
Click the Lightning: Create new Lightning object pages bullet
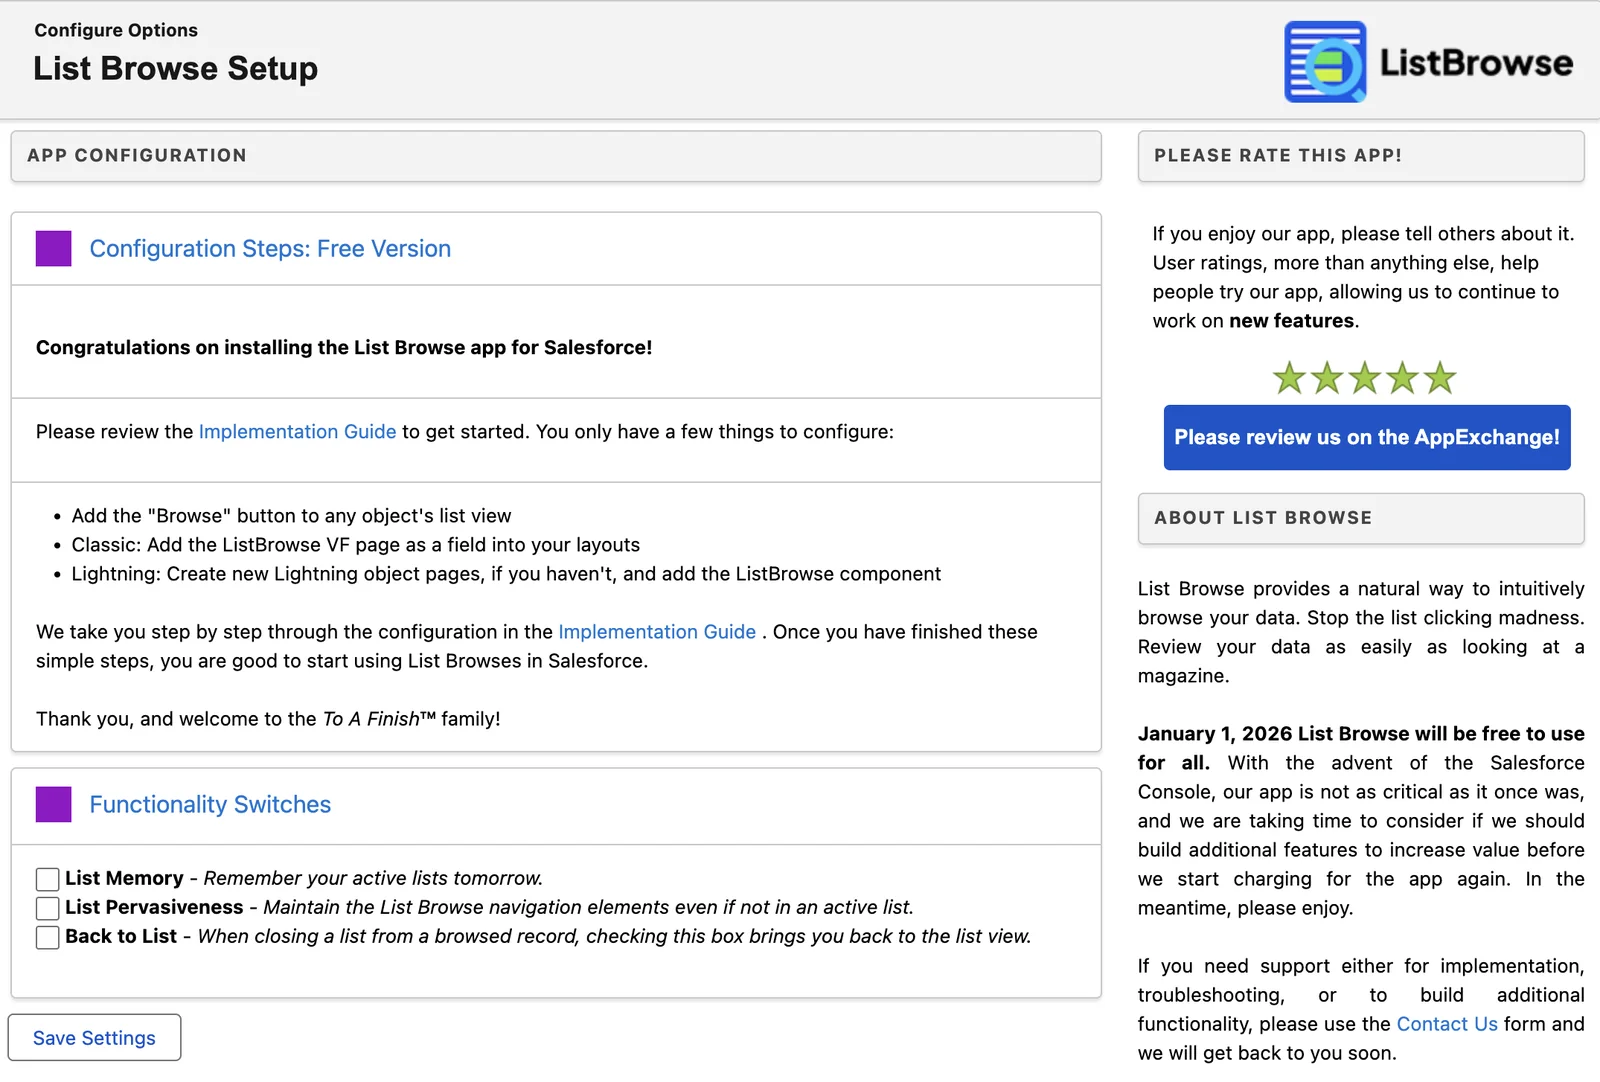(x=506, y=573)
